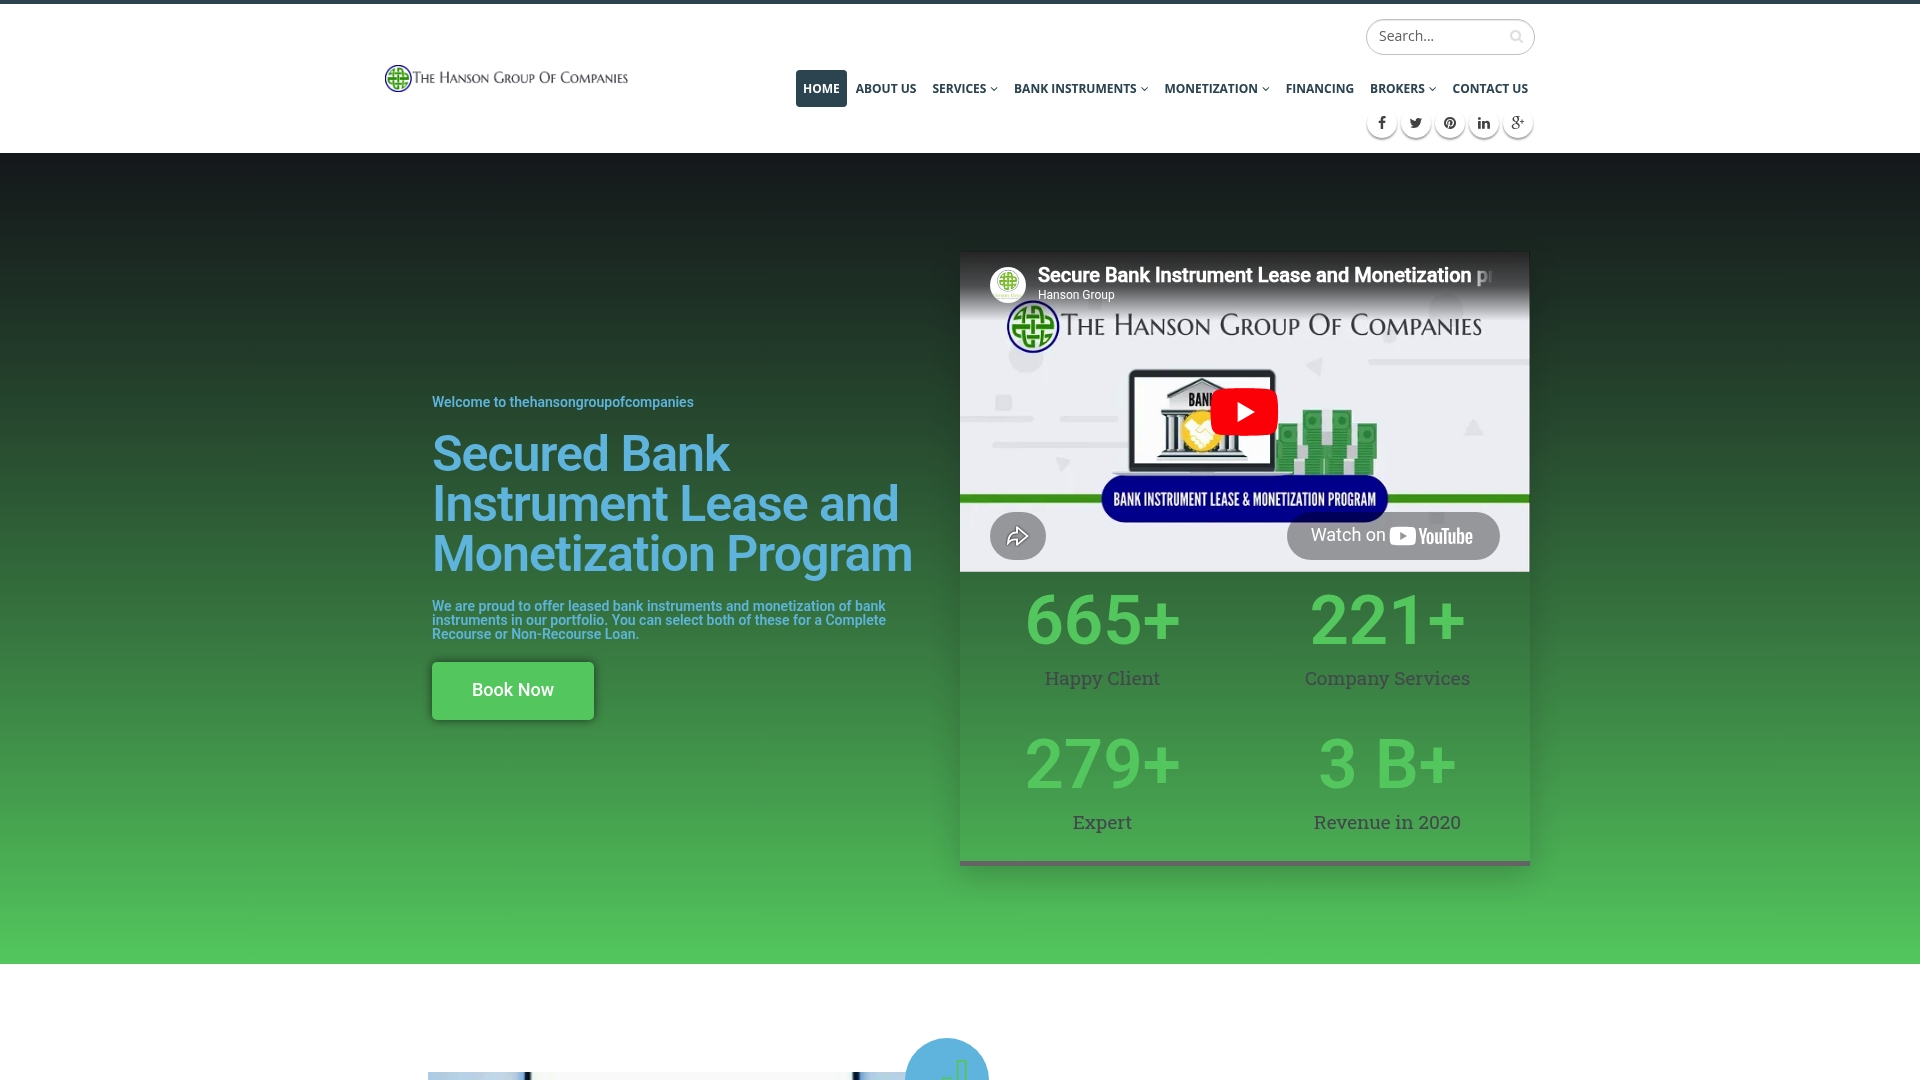Viewport: 1920px width, 1080px height.
Task: Expand the Monetization dropdown menu
Action: 1216,89
